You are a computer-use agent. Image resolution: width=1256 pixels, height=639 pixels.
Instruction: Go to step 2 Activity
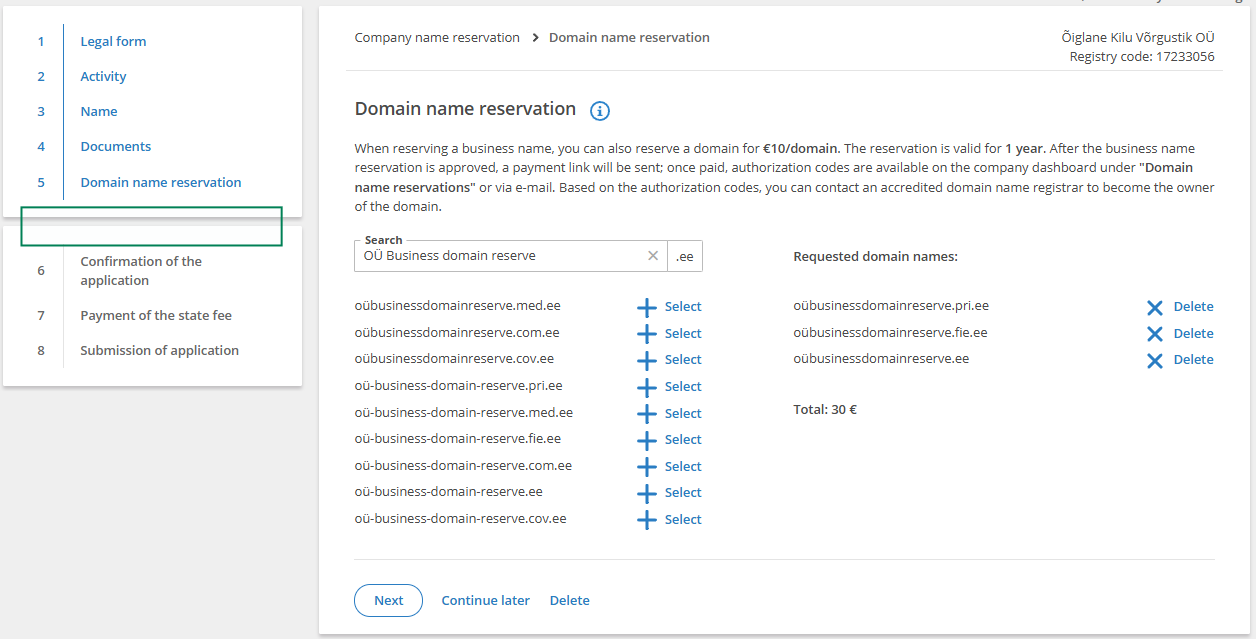point(103,77)
